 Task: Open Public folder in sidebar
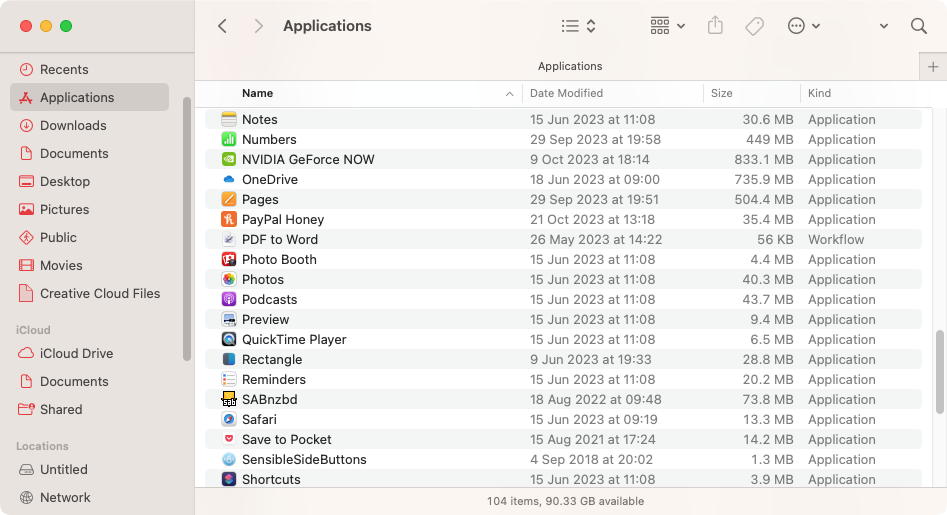[x=89, y=237]
